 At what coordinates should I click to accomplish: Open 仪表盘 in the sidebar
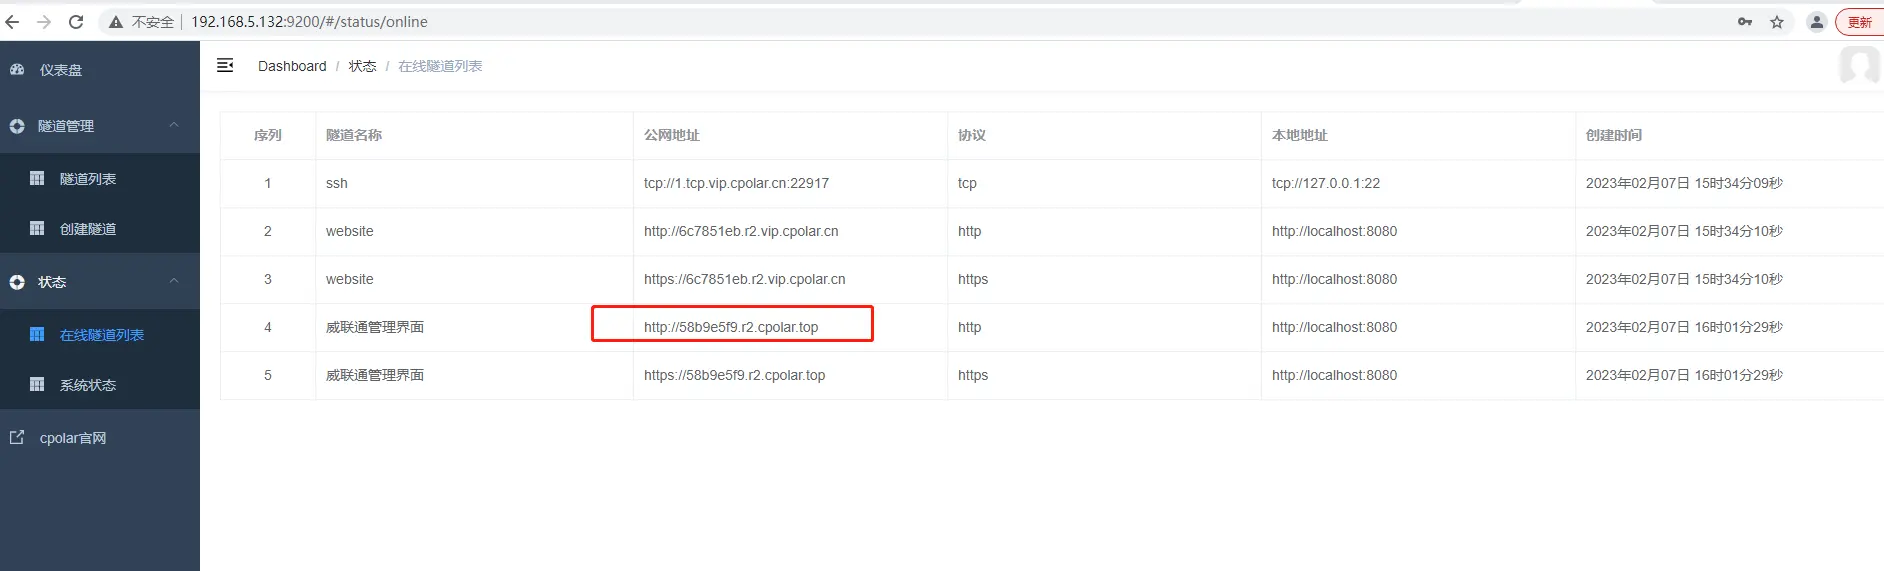pos(61,70)
